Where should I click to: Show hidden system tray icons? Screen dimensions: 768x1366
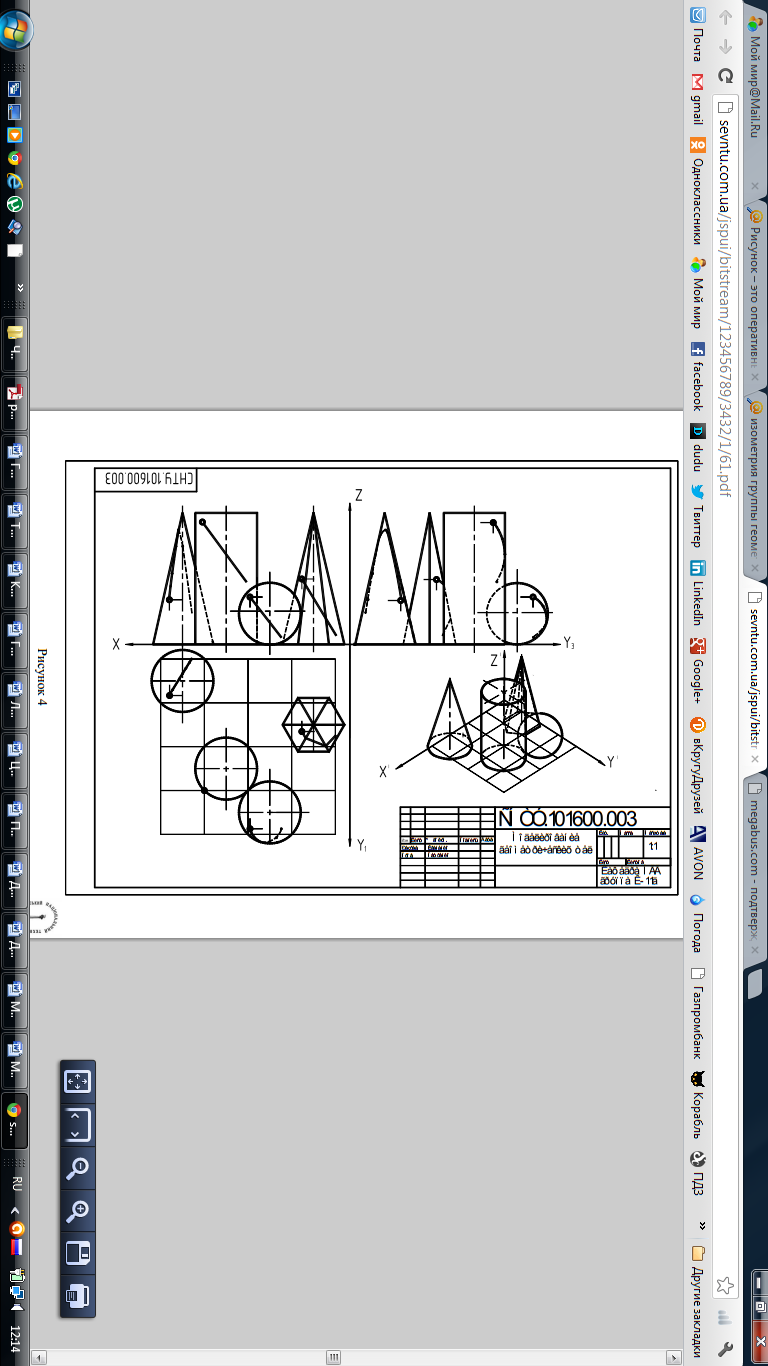pos(16,1208)
